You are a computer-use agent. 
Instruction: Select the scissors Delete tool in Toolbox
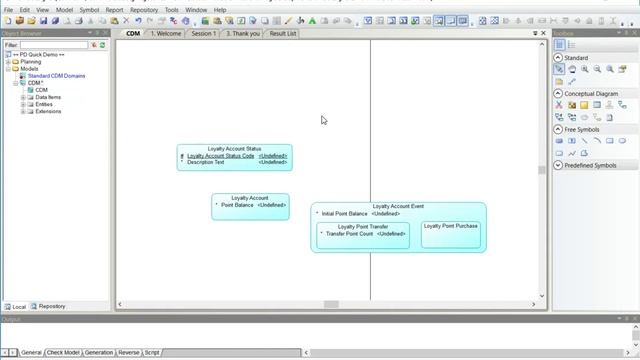(559, 105)
